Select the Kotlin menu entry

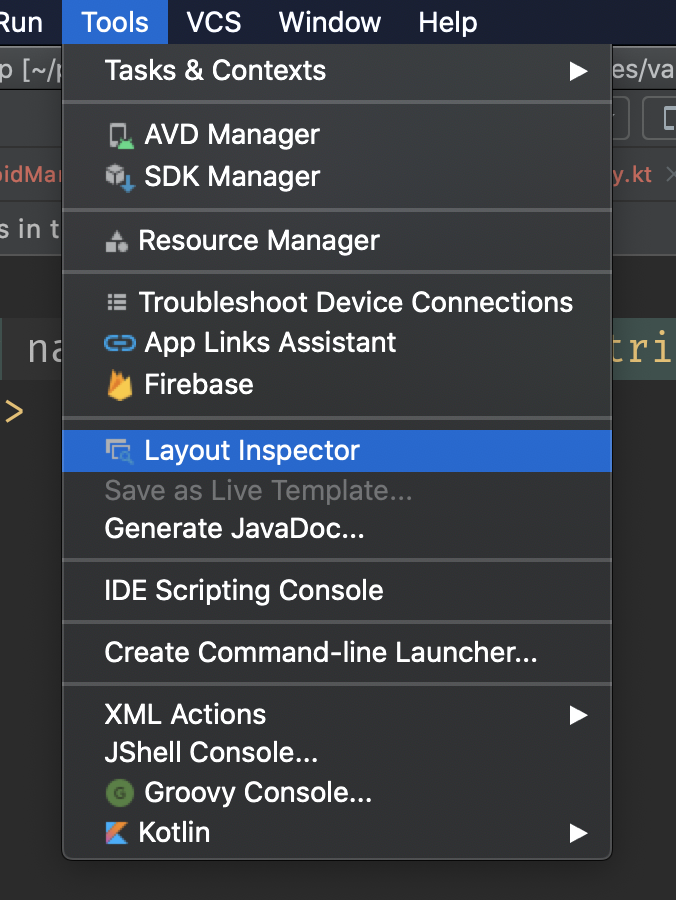[x=337, y=833]
